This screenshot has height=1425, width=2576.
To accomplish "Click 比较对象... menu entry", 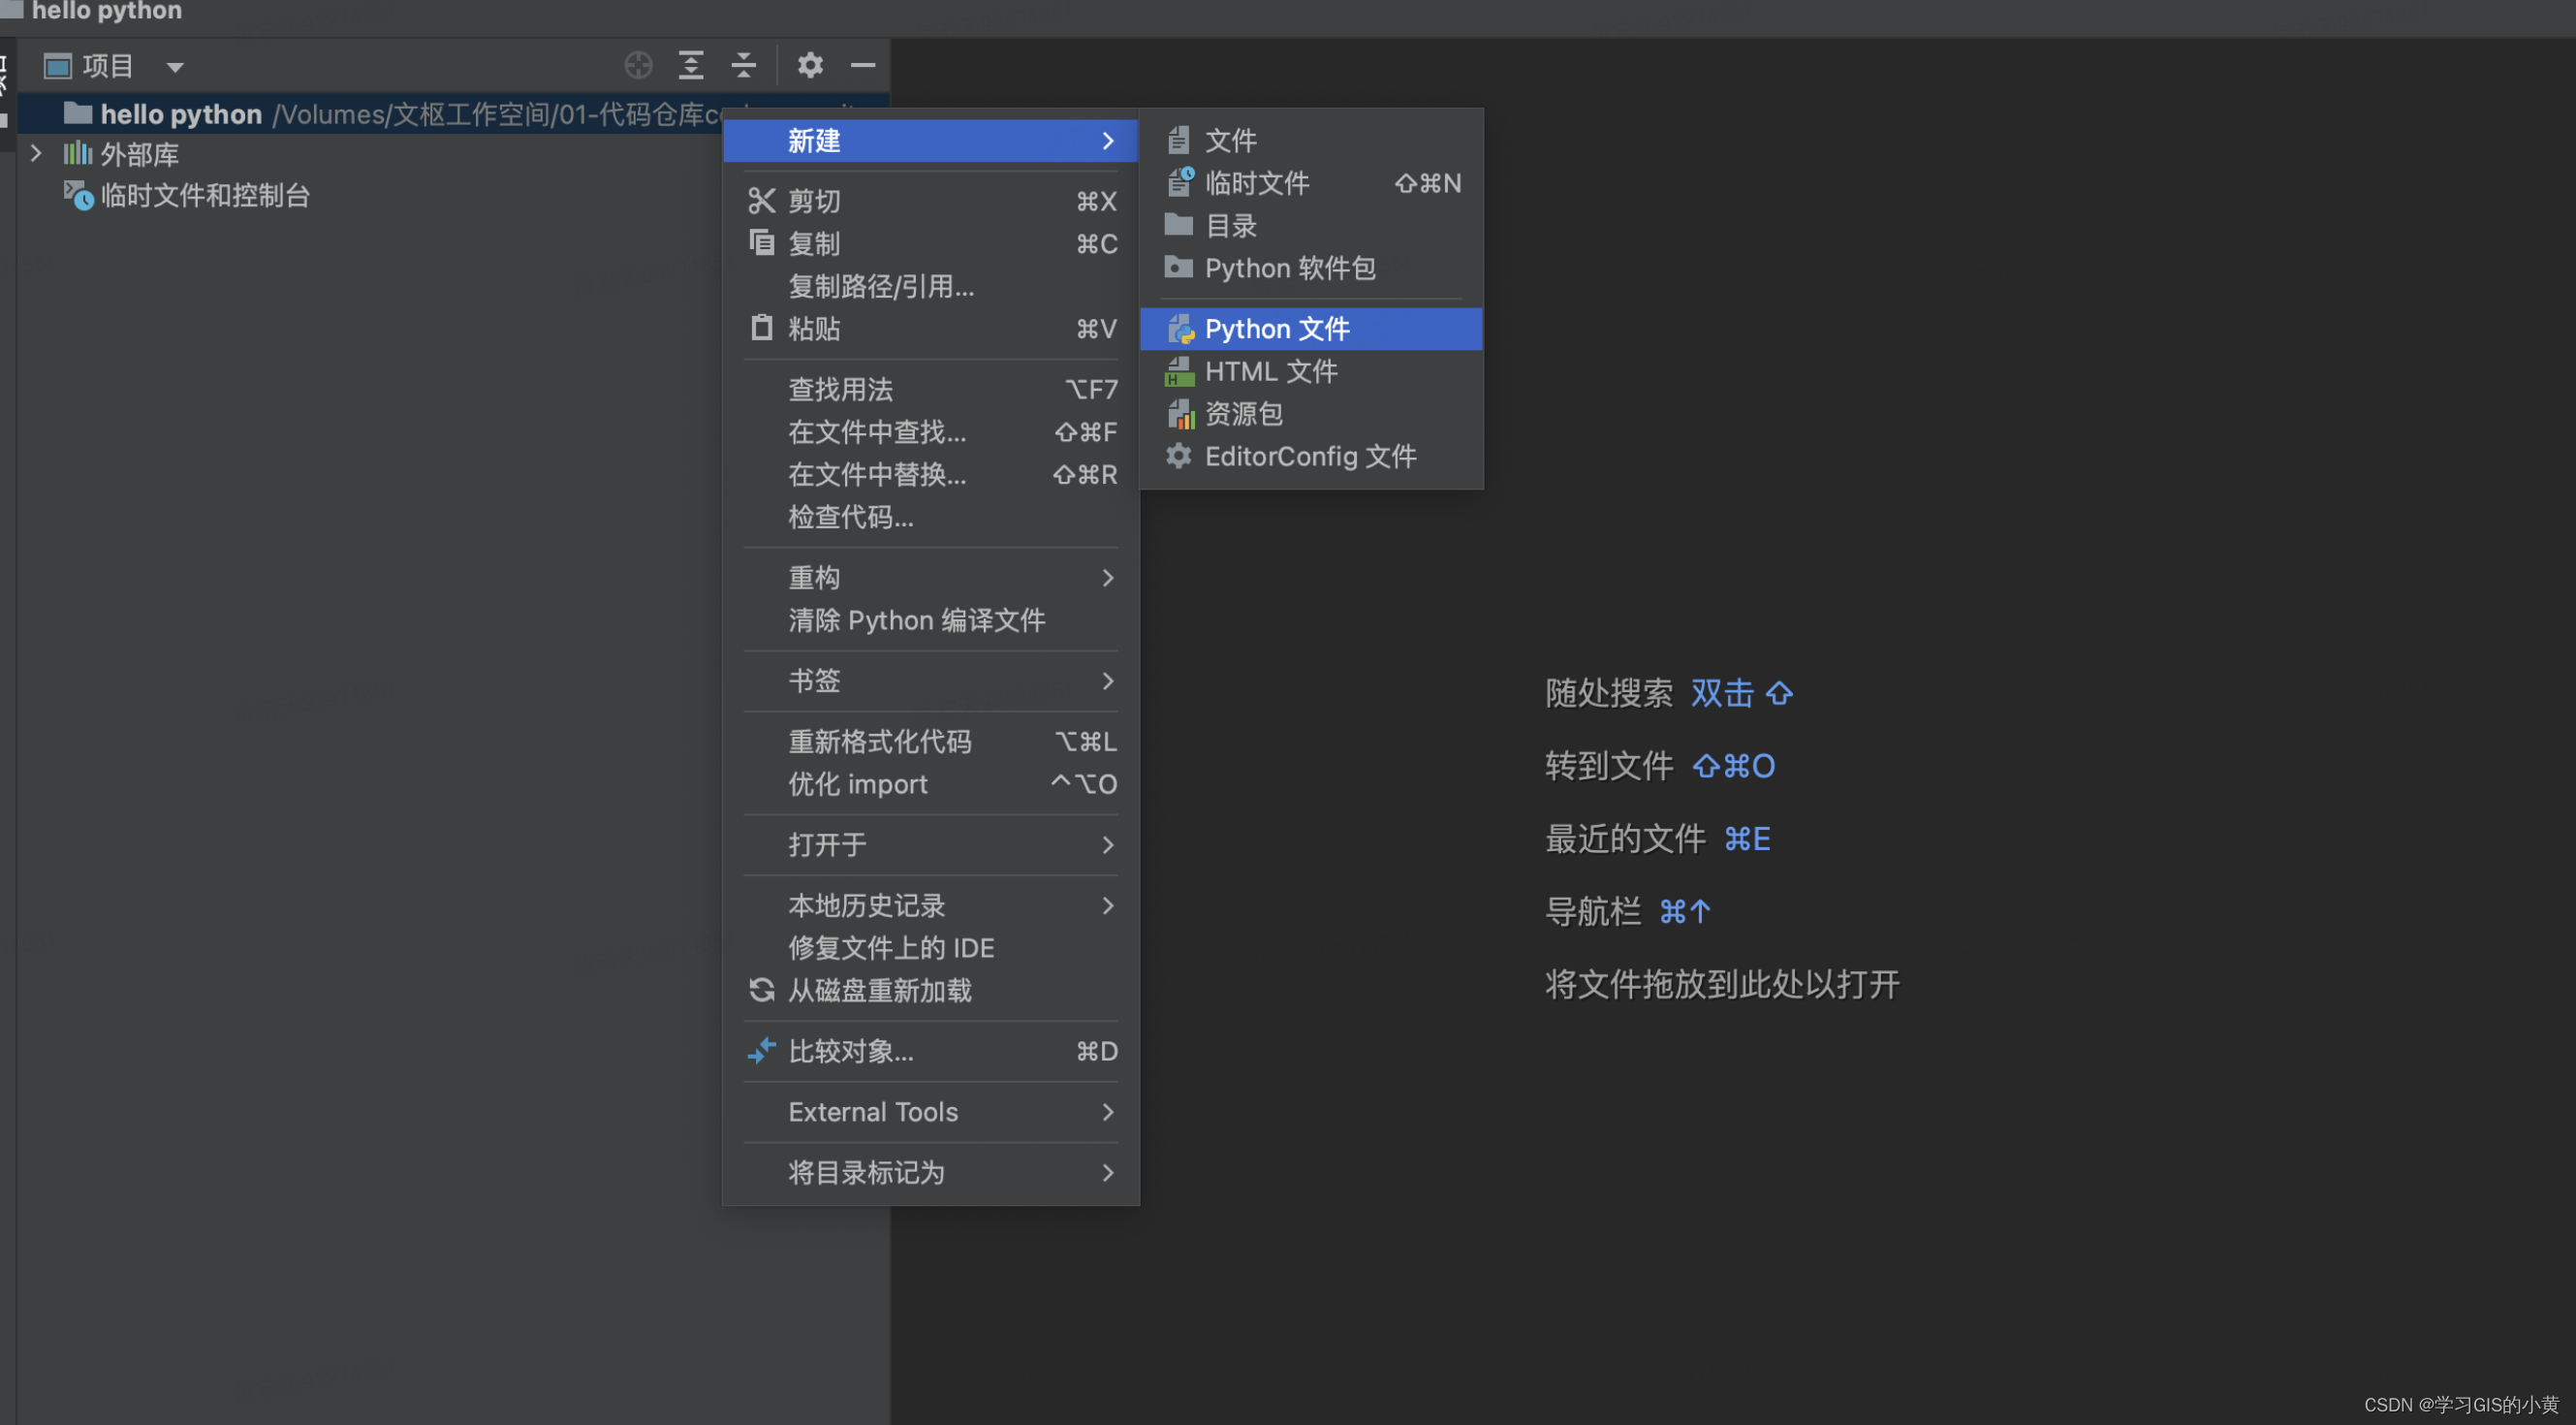I will pos(850,1052).
